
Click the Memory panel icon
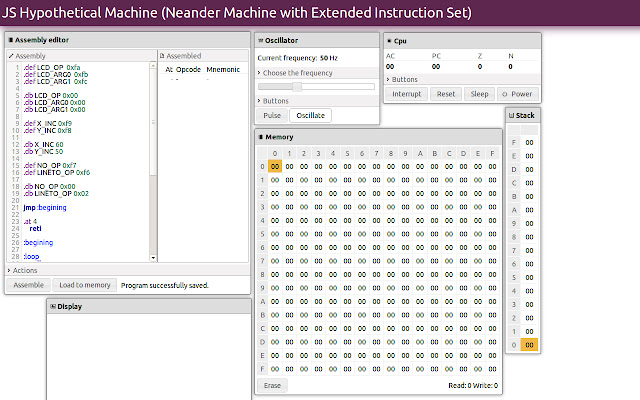pyautogui.click(x=261, y=137)
